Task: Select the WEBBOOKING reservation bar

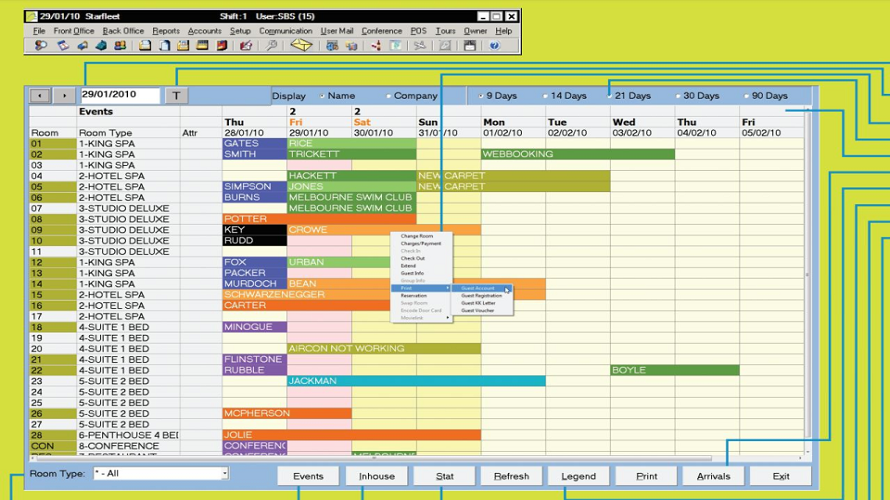Action: (x=578, y=154)
